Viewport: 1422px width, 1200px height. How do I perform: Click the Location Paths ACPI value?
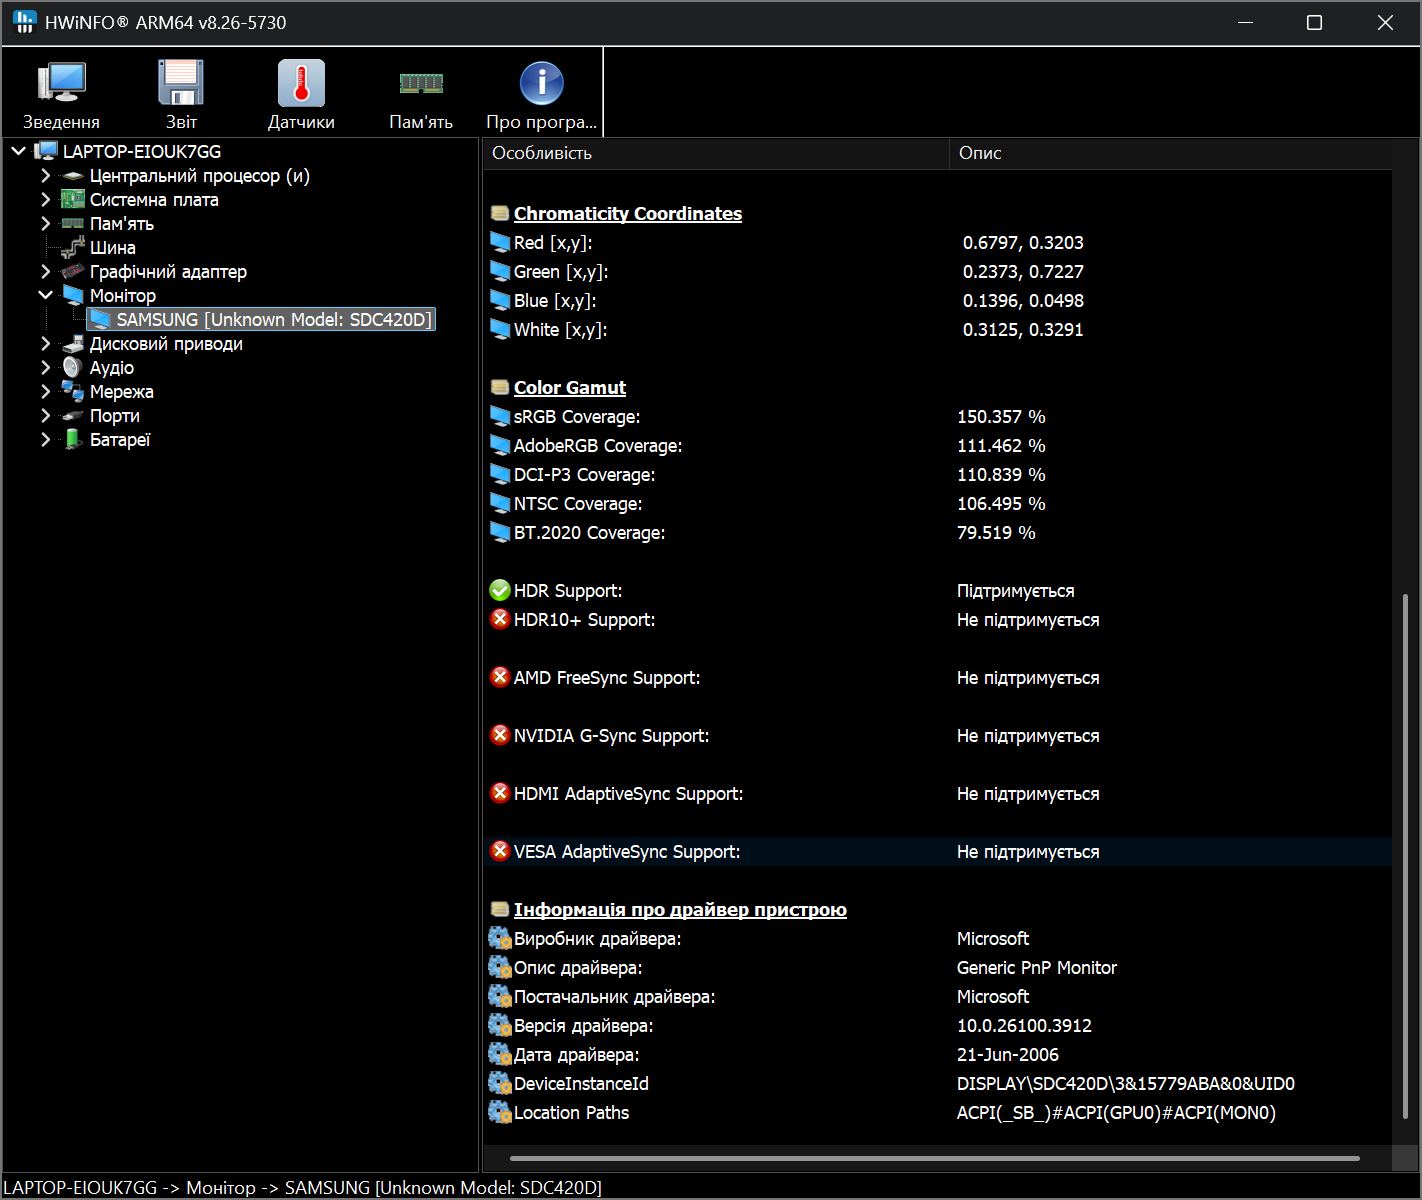(1116, 1112)
